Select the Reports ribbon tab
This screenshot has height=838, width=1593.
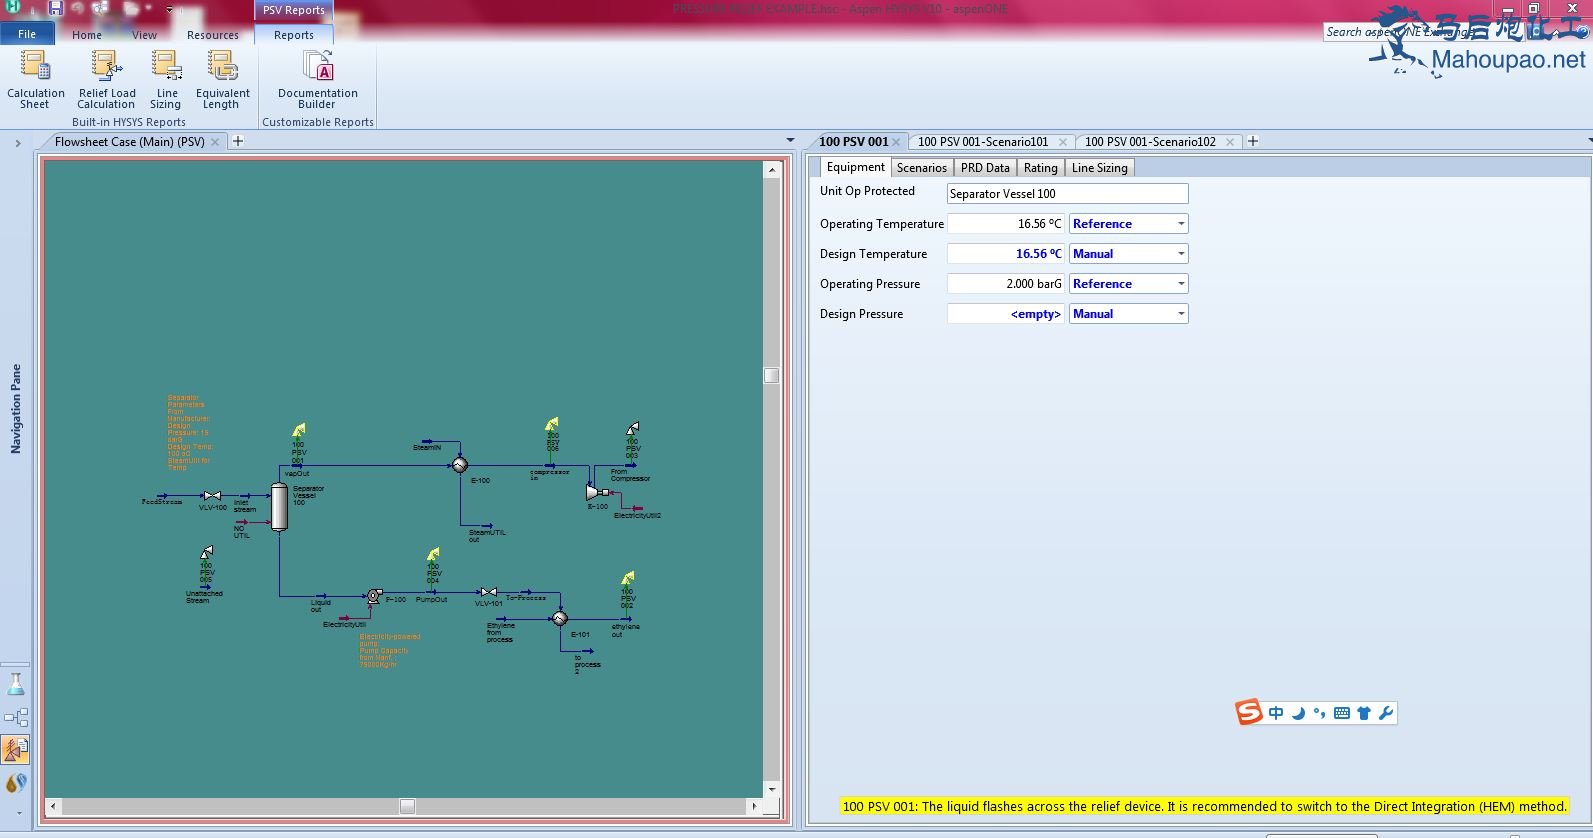294,35
